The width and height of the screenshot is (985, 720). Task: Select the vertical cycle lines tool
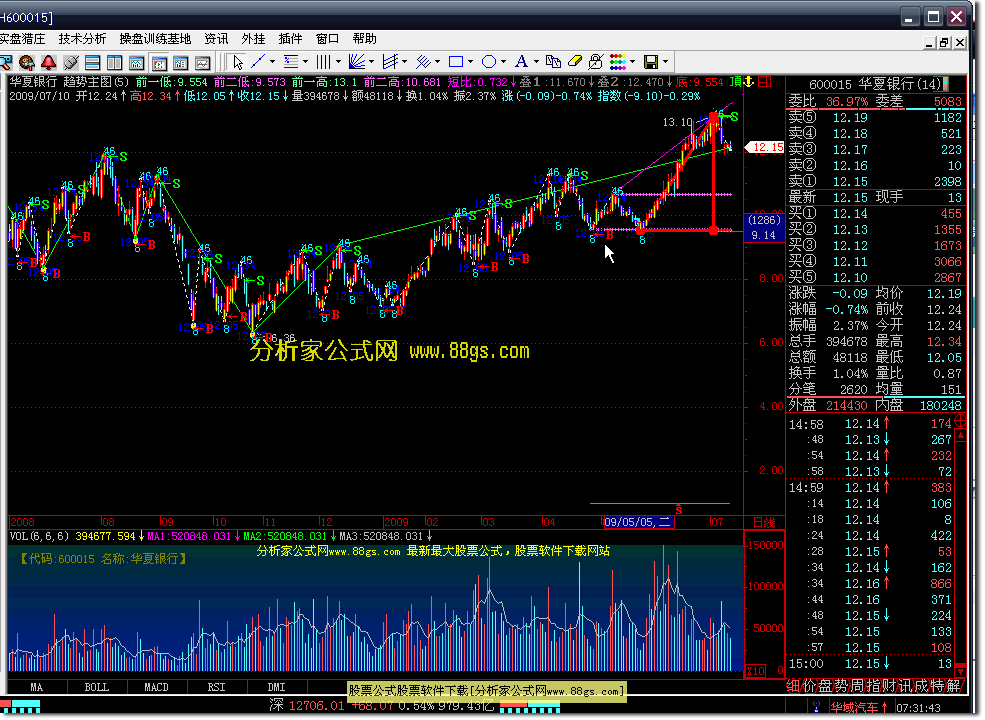324,62
